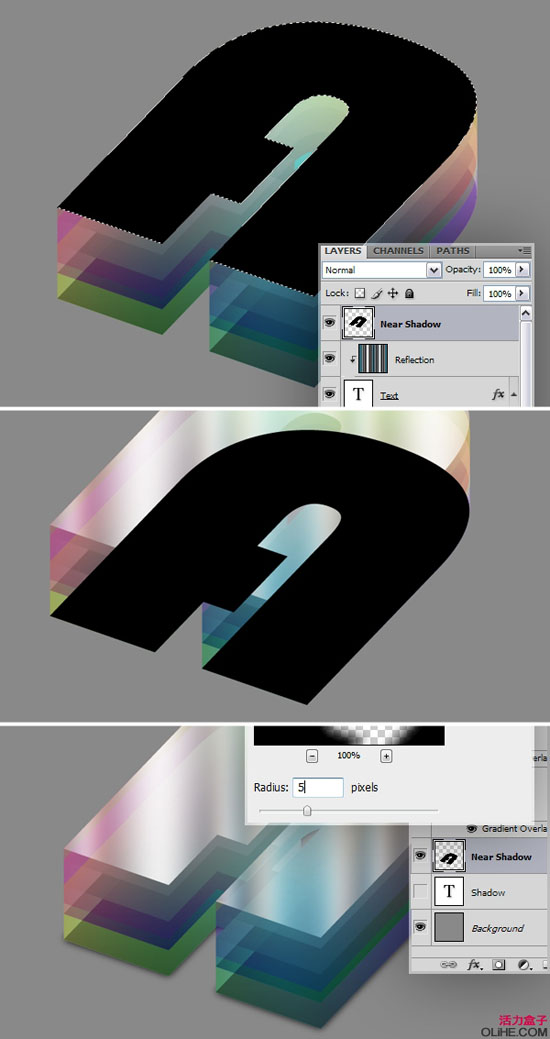
Task: Click the fx badge on Text layer
Action: click(498, 394)
